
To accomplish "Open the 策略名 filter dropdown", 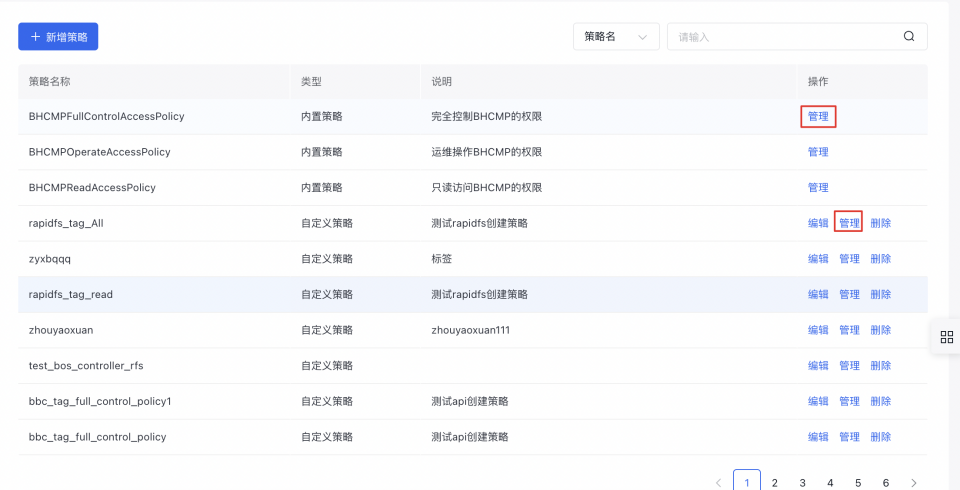I will (616, 37).
